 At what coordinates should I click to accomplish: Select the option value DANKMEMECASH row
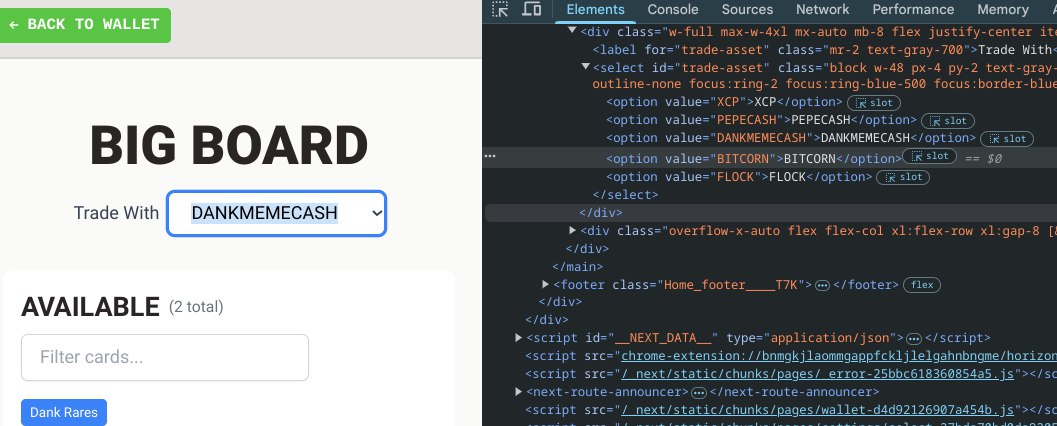[791, 138]
